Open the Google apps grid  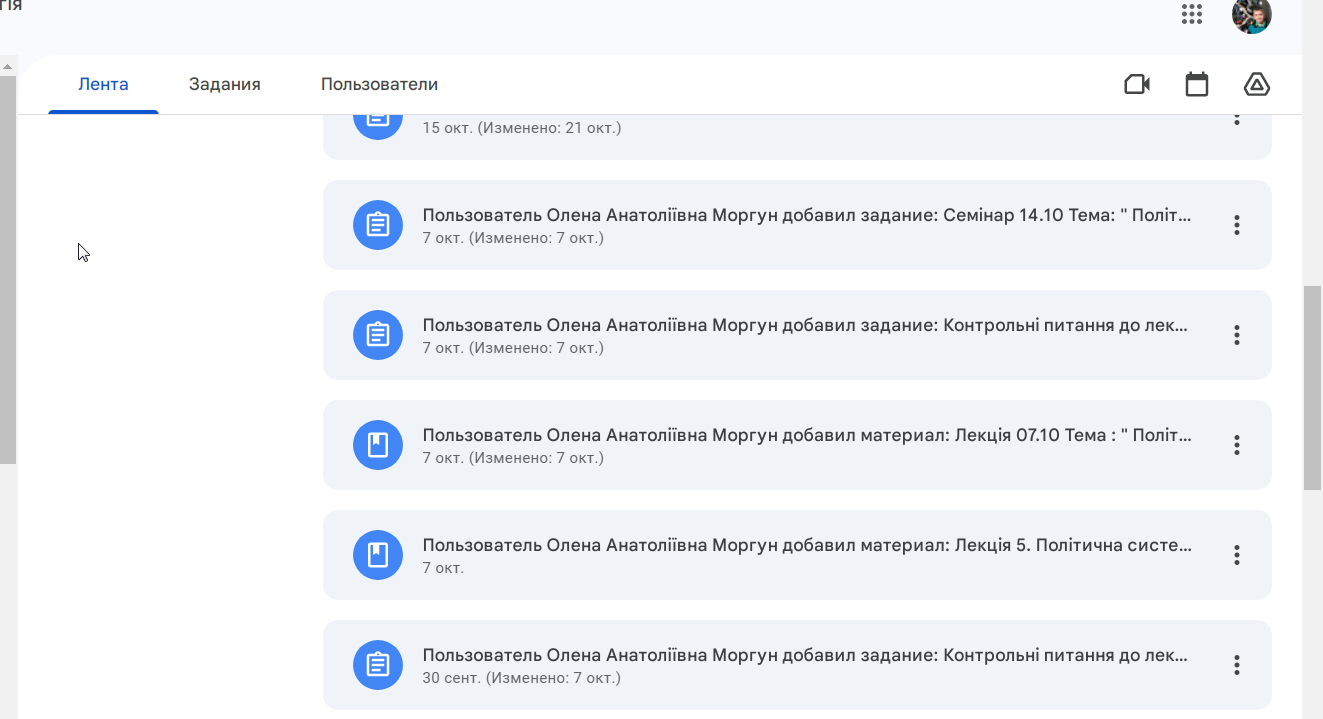[x=1191, y=14]
